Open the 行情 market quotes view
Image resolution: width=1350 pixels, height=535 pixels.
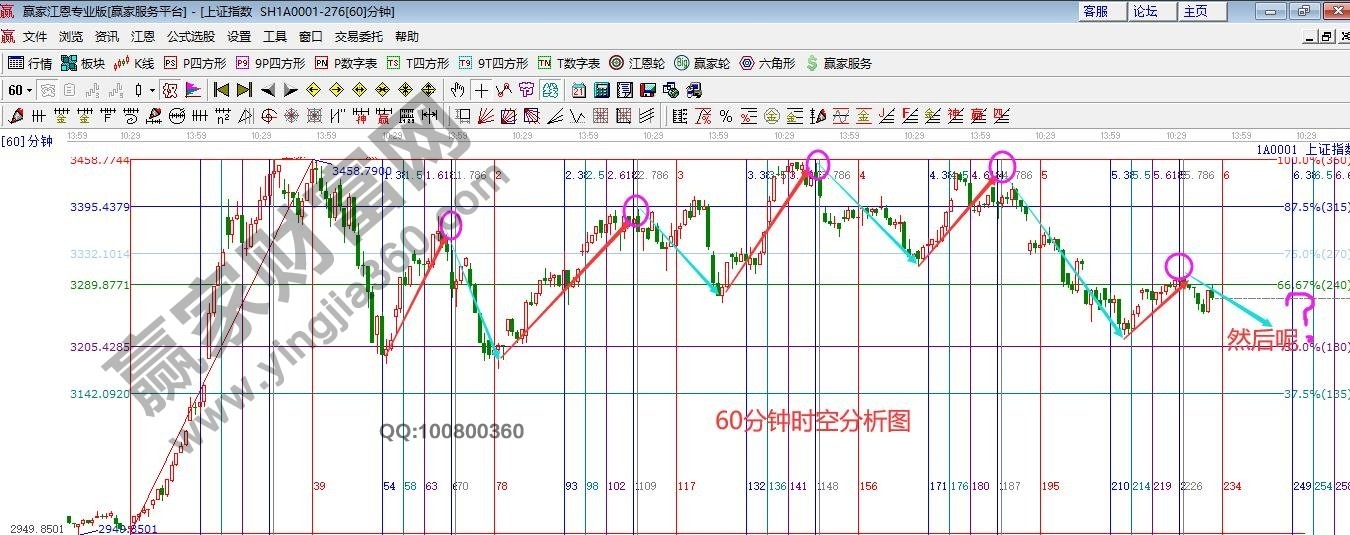[x=30, y=63]
